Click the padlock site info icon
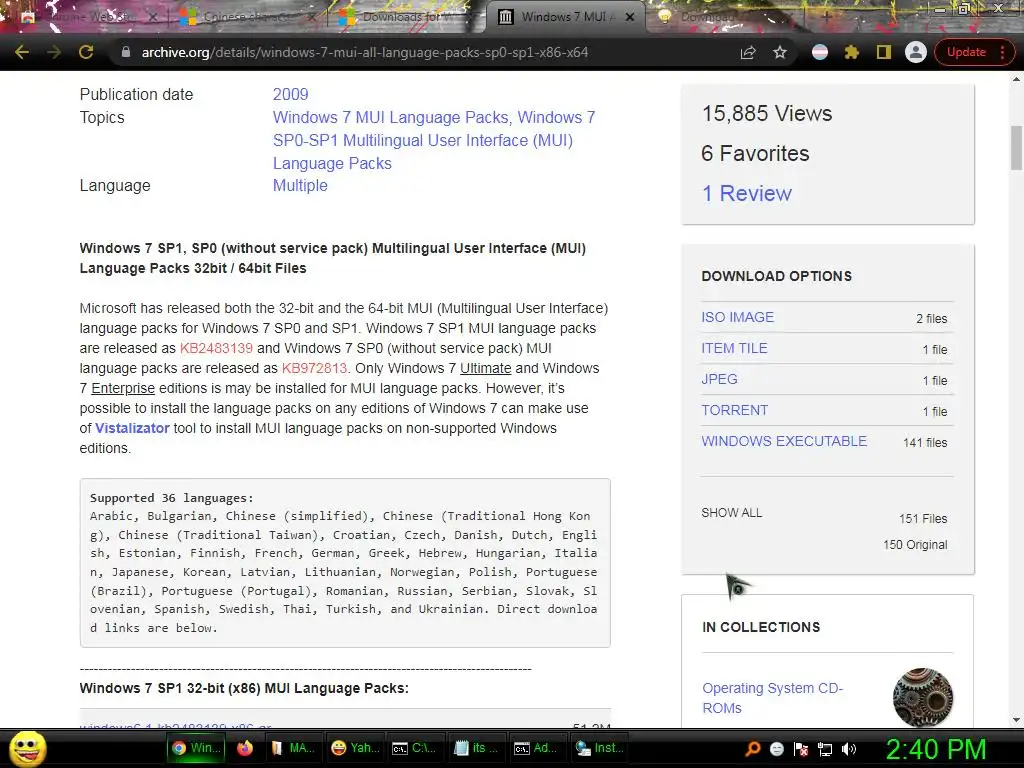This screenshot has width=1024, height=768. coord(126,52)
